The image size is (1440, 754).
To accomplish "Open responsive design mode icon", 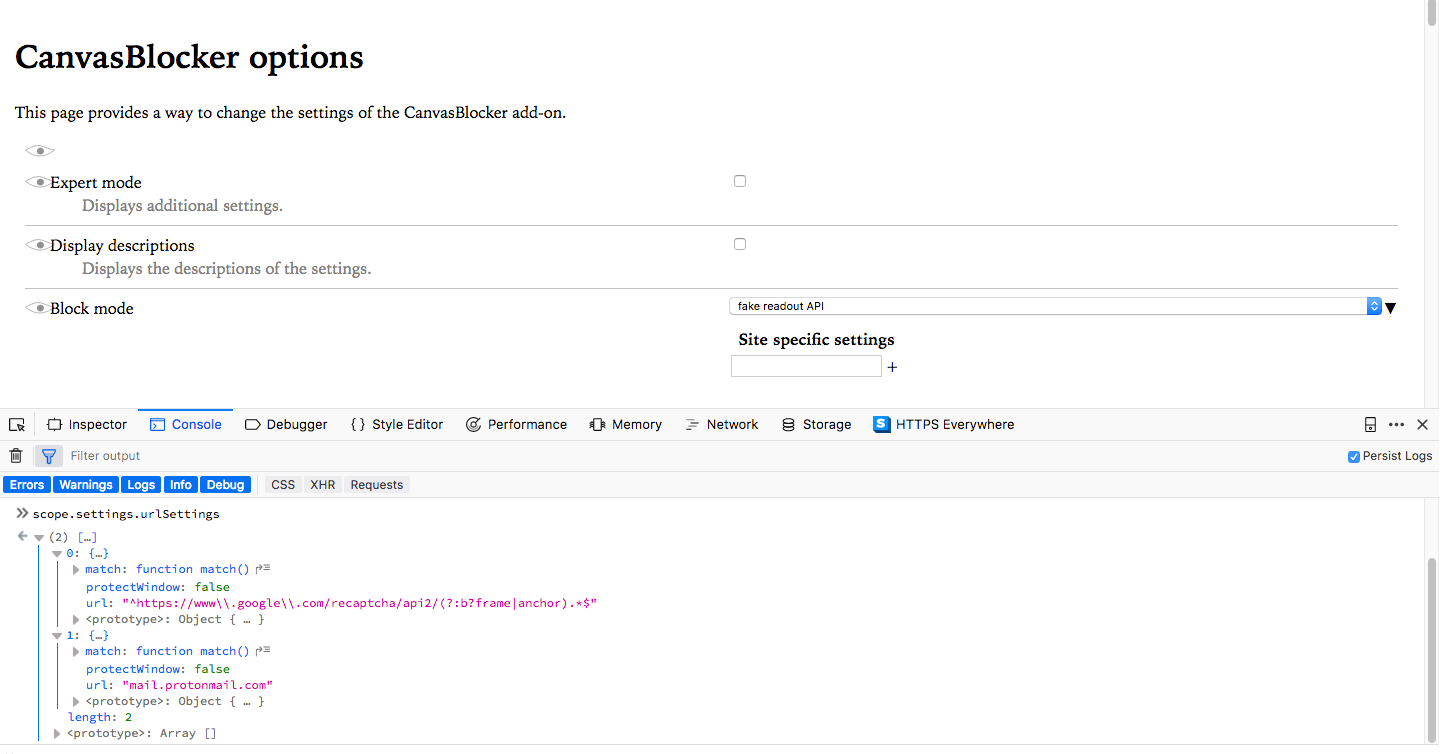I will [1370, 425].
